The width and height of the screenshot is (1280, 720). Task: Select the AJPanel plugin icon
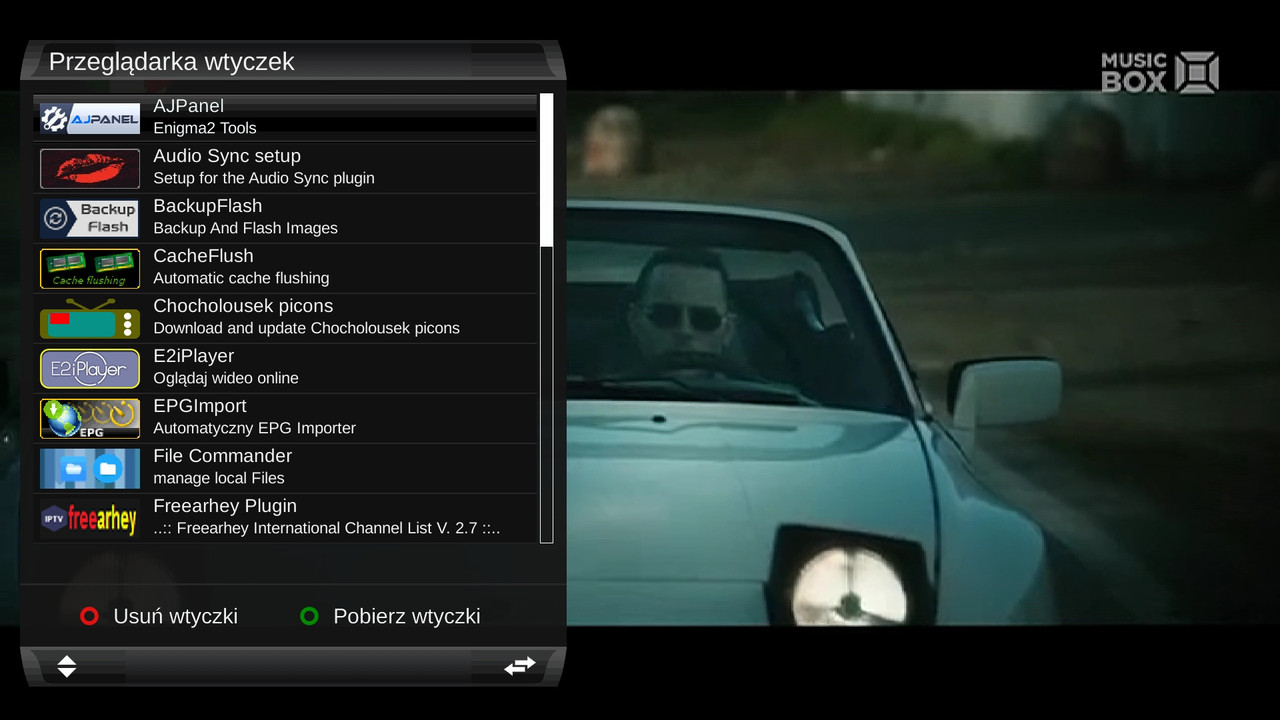(x=90, y=119)
